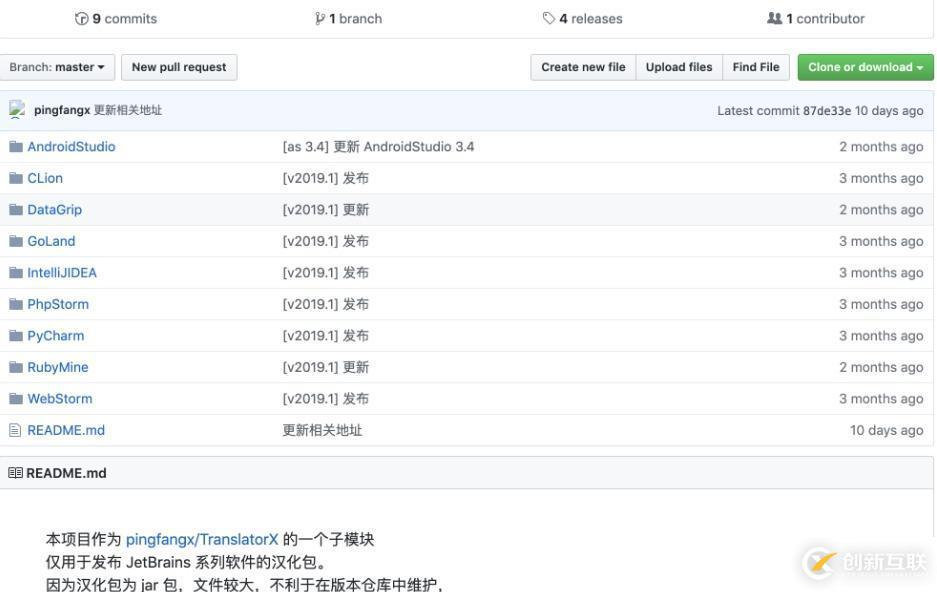Click the RubyMine folder icon
The height and width of the screenshot is (592, 937).
16,367
